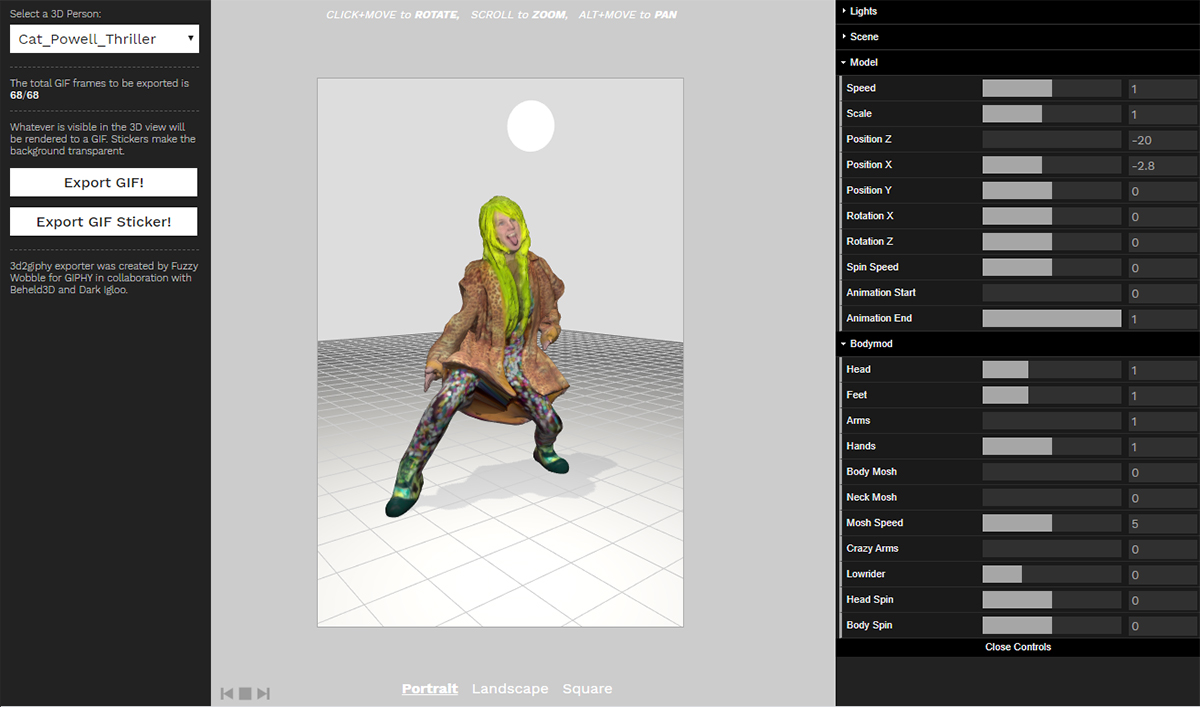This screenshot has width=1200, height=707.
Task: Switch to the Landscape view format
Action: (510, 688)
